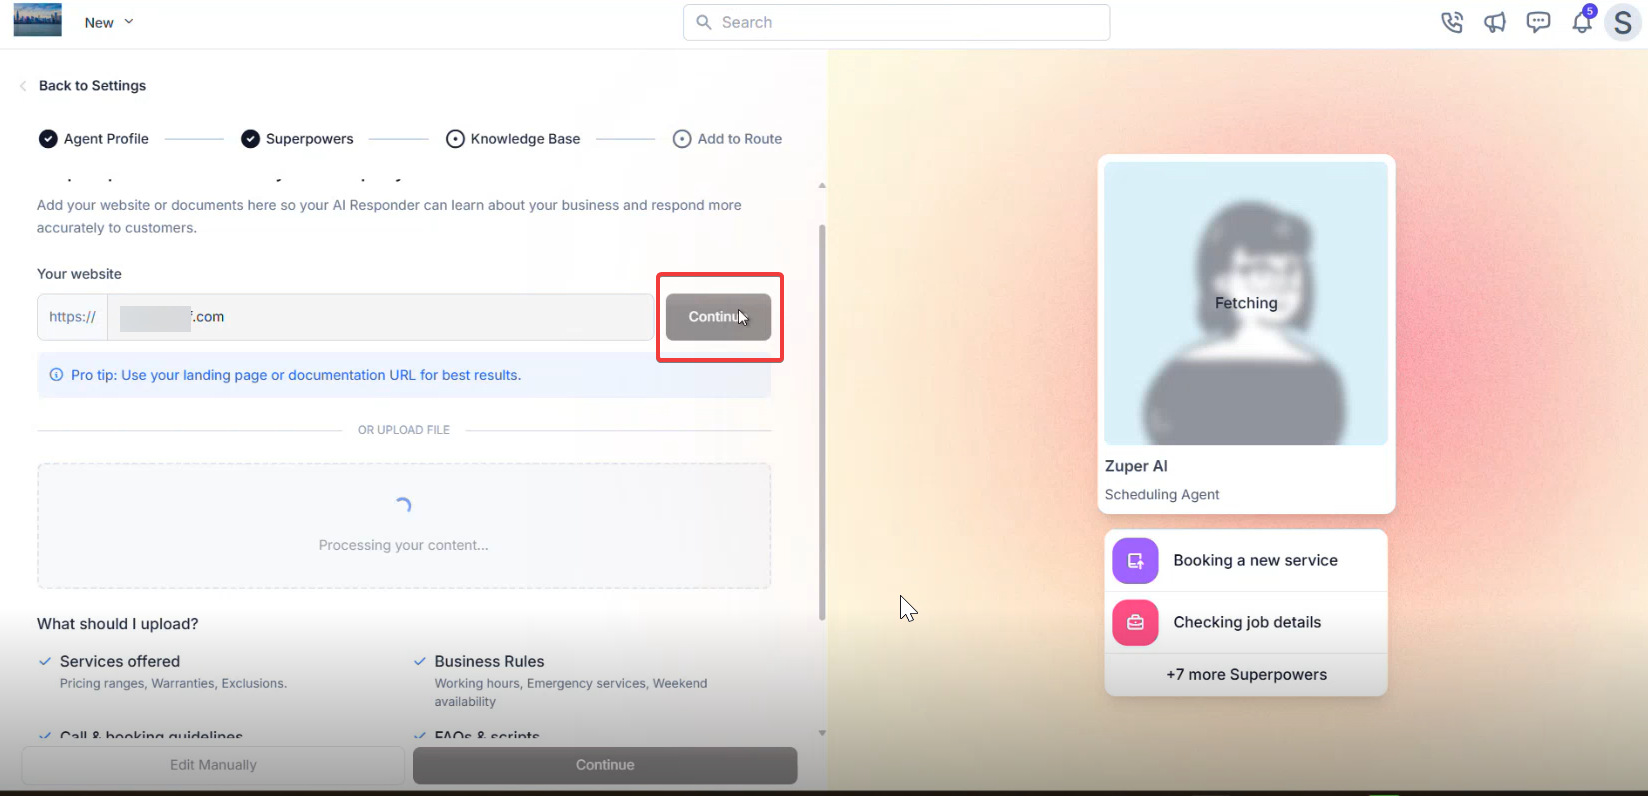Select Checking job details superpower
Viewport: 1648px width, 796px height.
point(1246,623)
